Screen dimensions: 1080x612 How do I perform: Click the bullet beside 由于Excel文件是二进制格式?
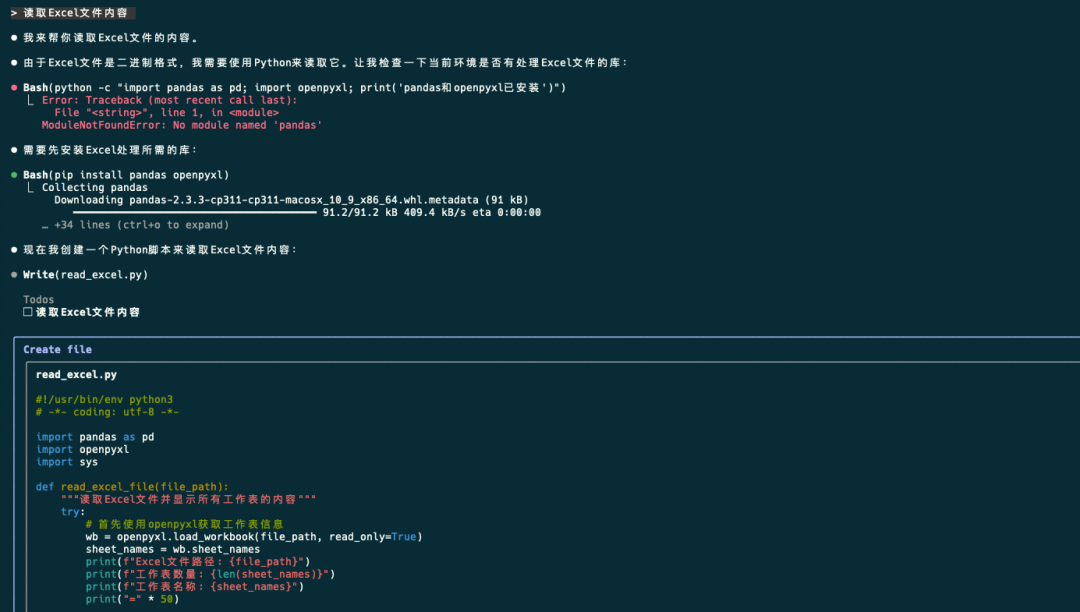[14, 63]
